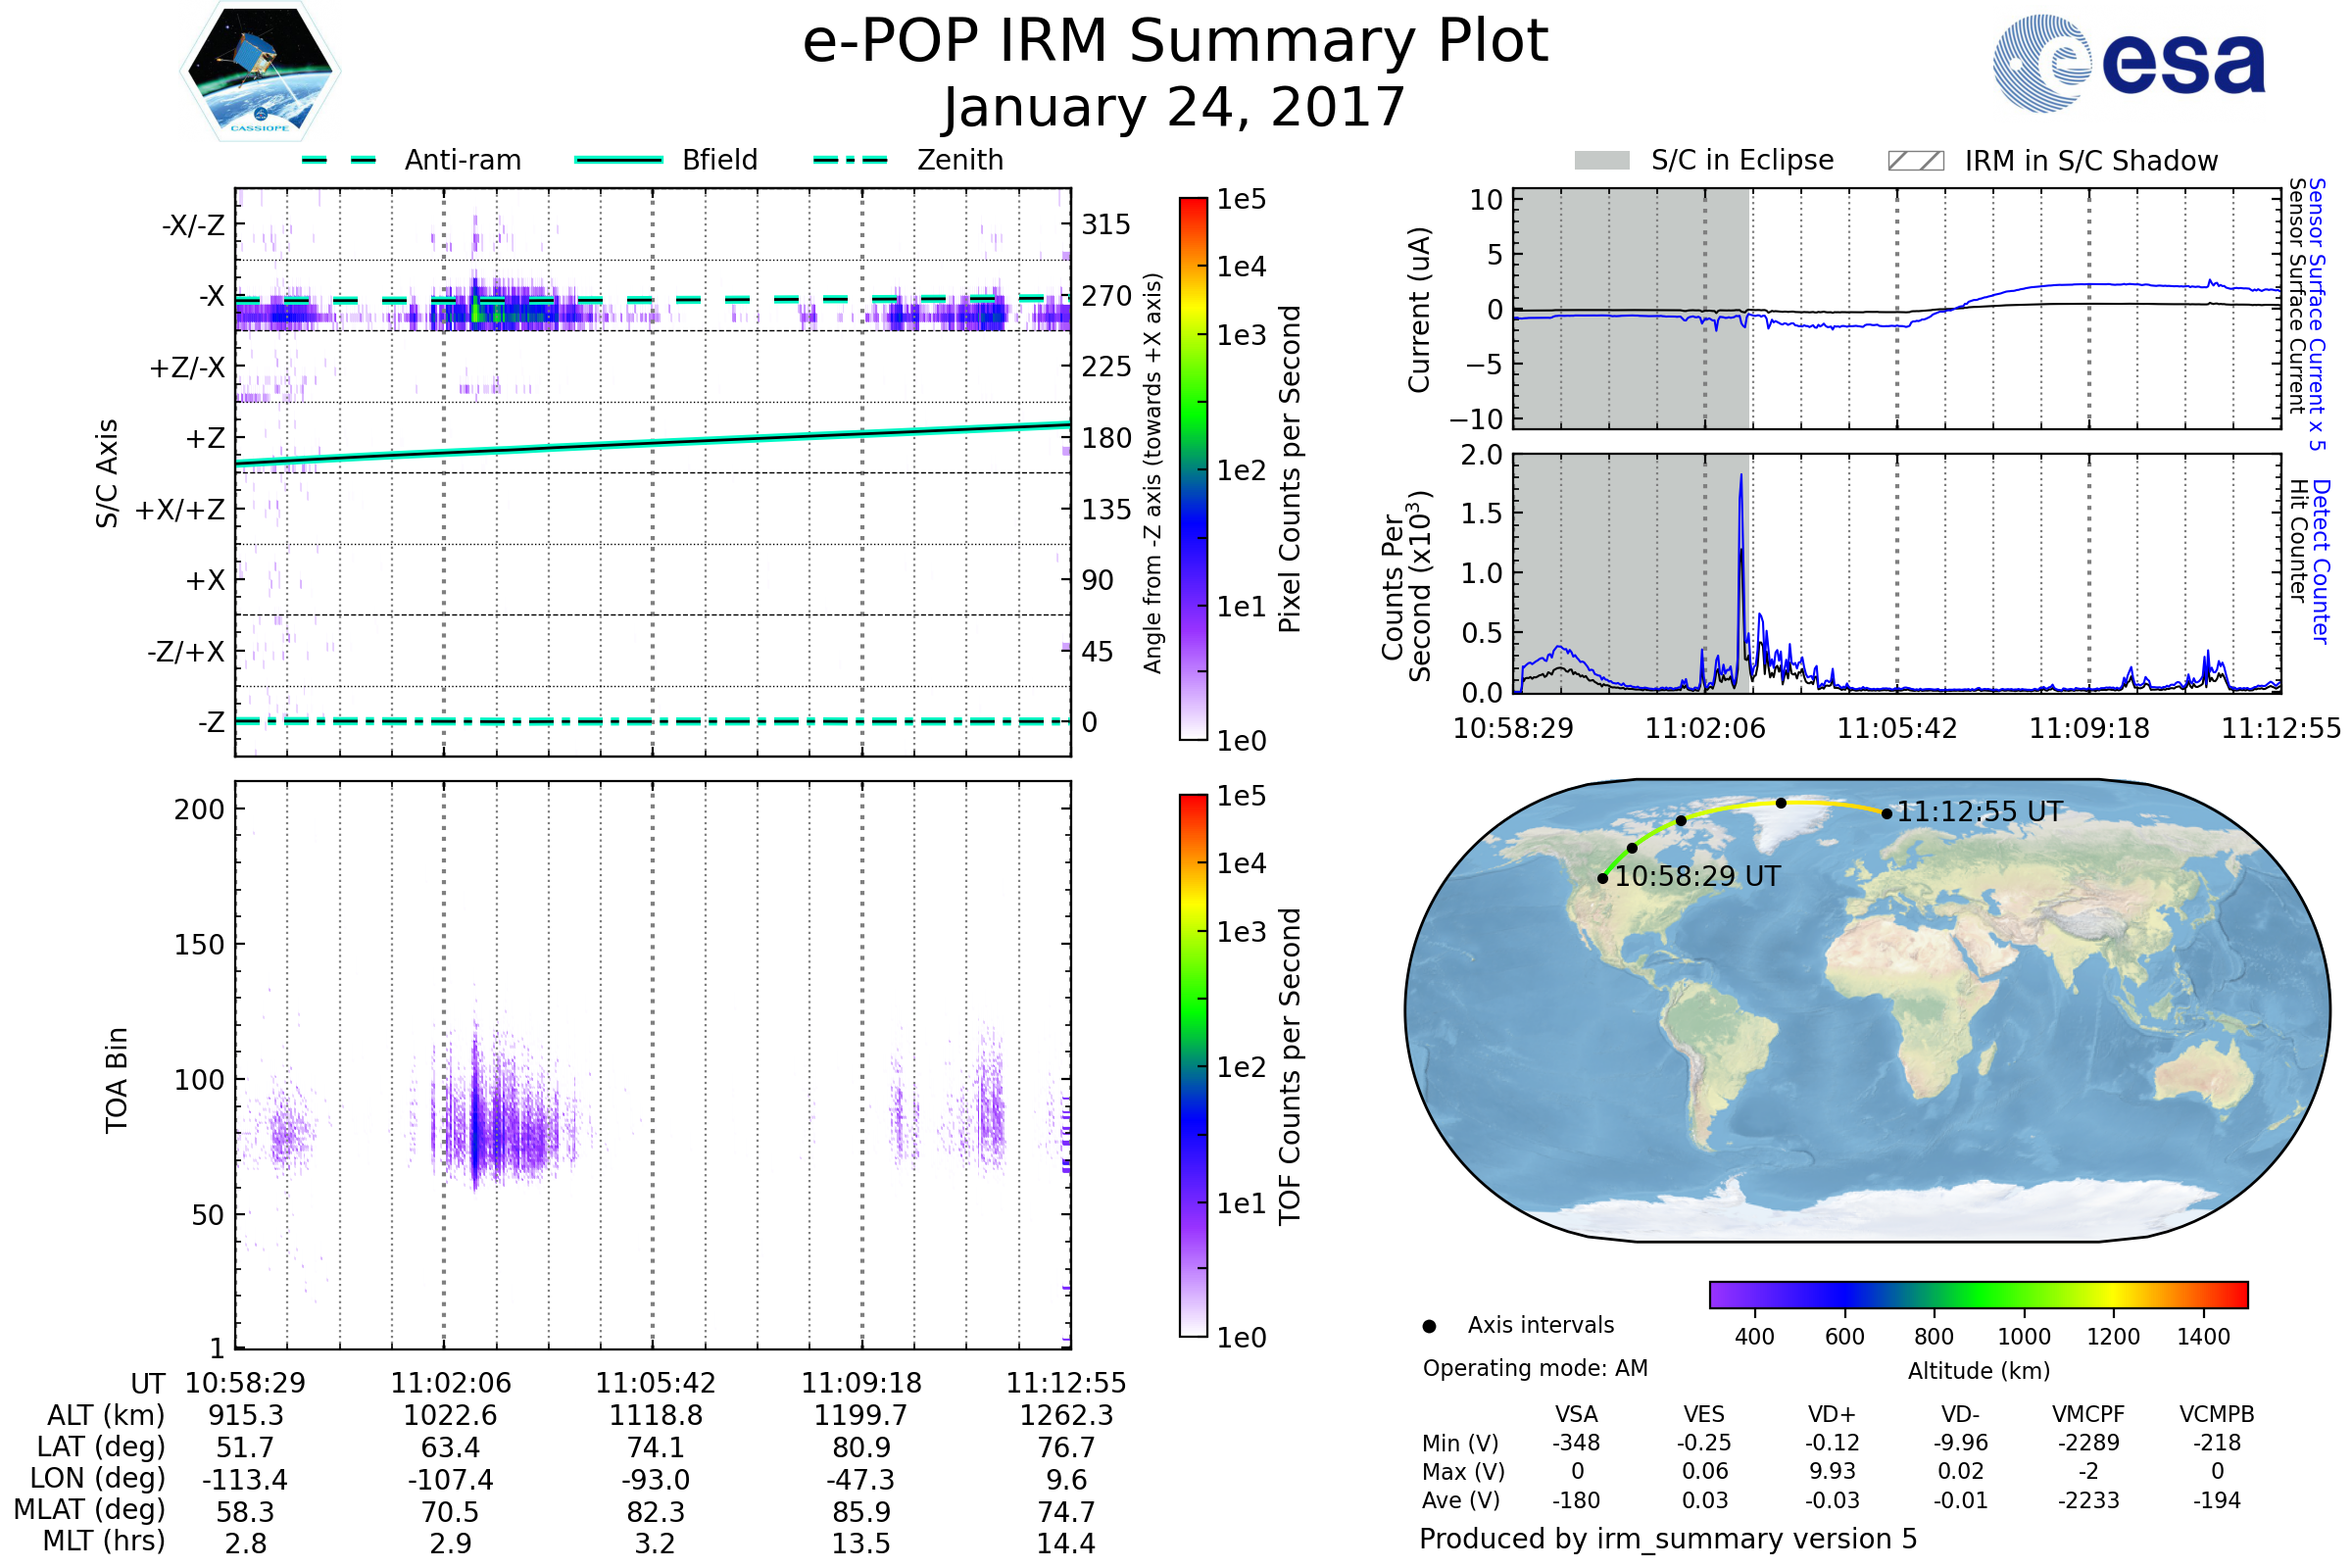This screenshot has width=2352, height=1568.
Task: Click the CASSIOPE satellite hexagon logo
Action: [260, 72]
